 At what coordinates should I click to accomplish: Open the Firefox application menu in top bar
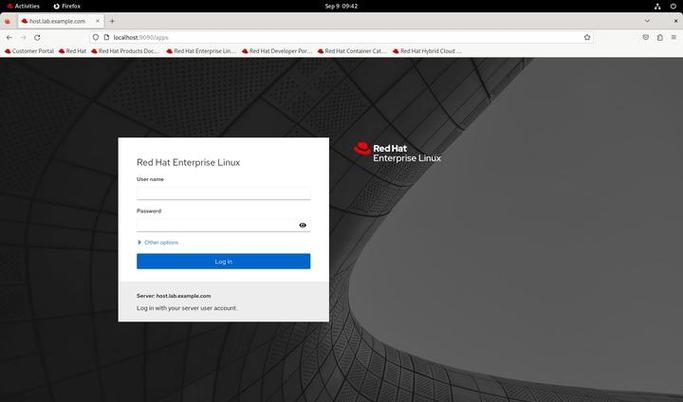(67, 6)
